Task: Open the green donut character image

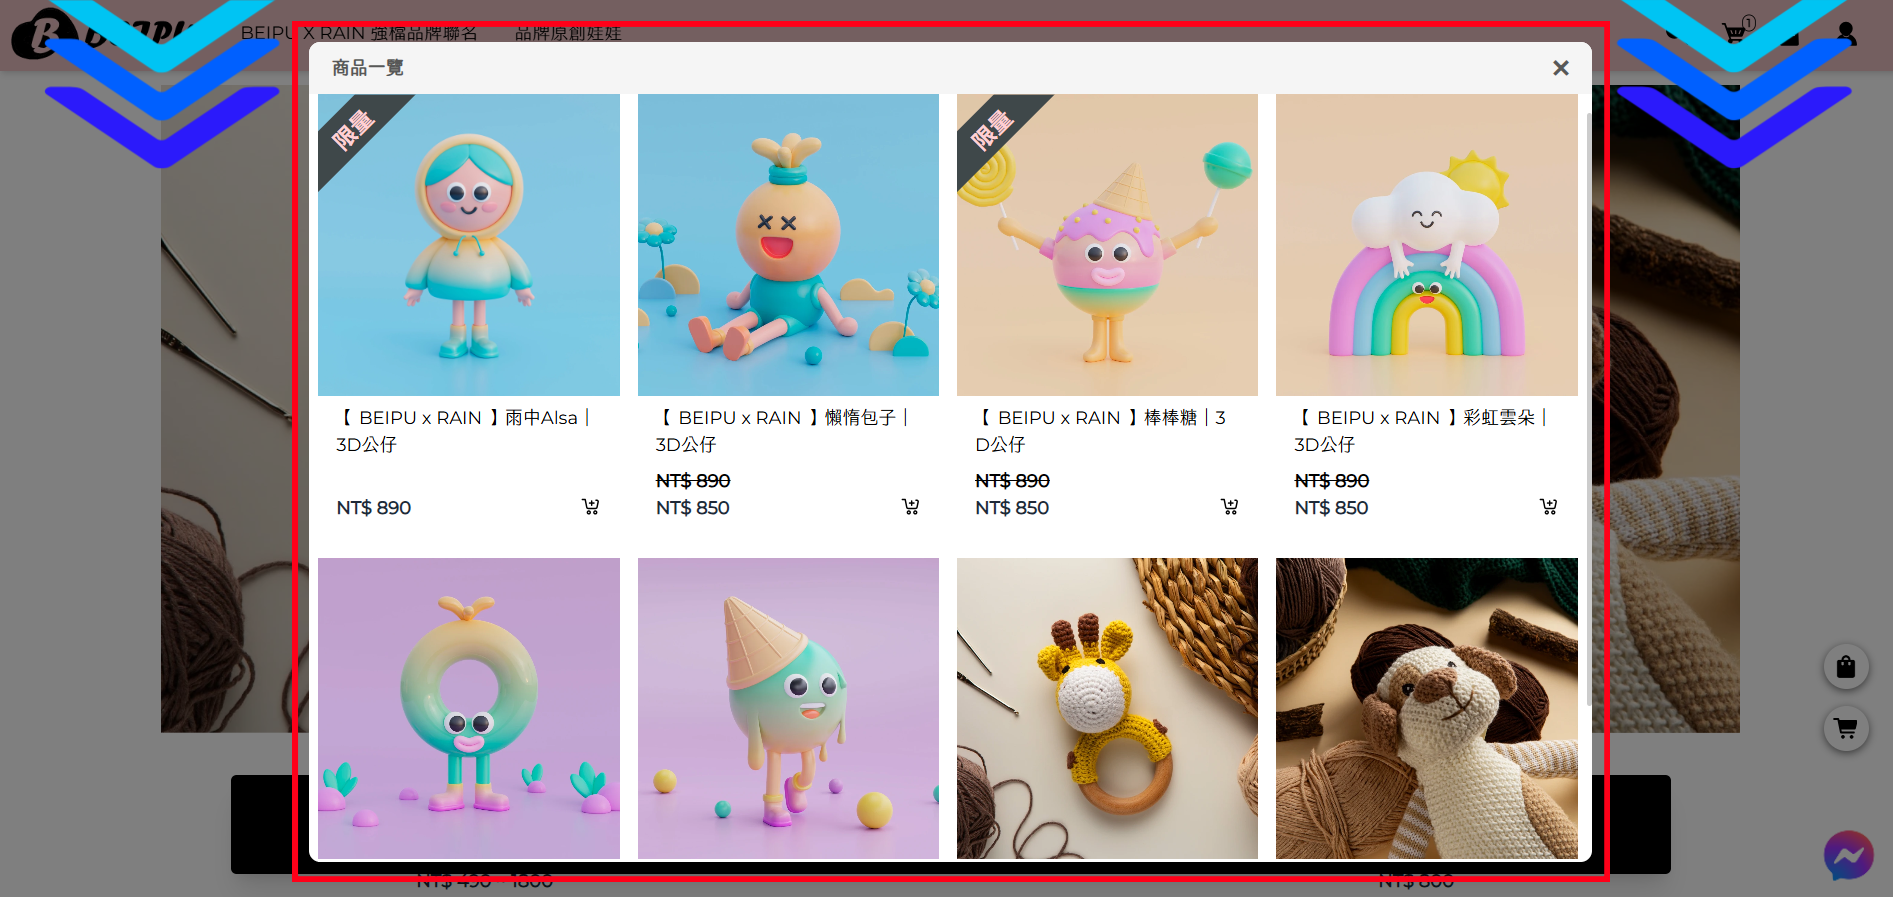Action: pyautogui.click(x=469, y=708)
